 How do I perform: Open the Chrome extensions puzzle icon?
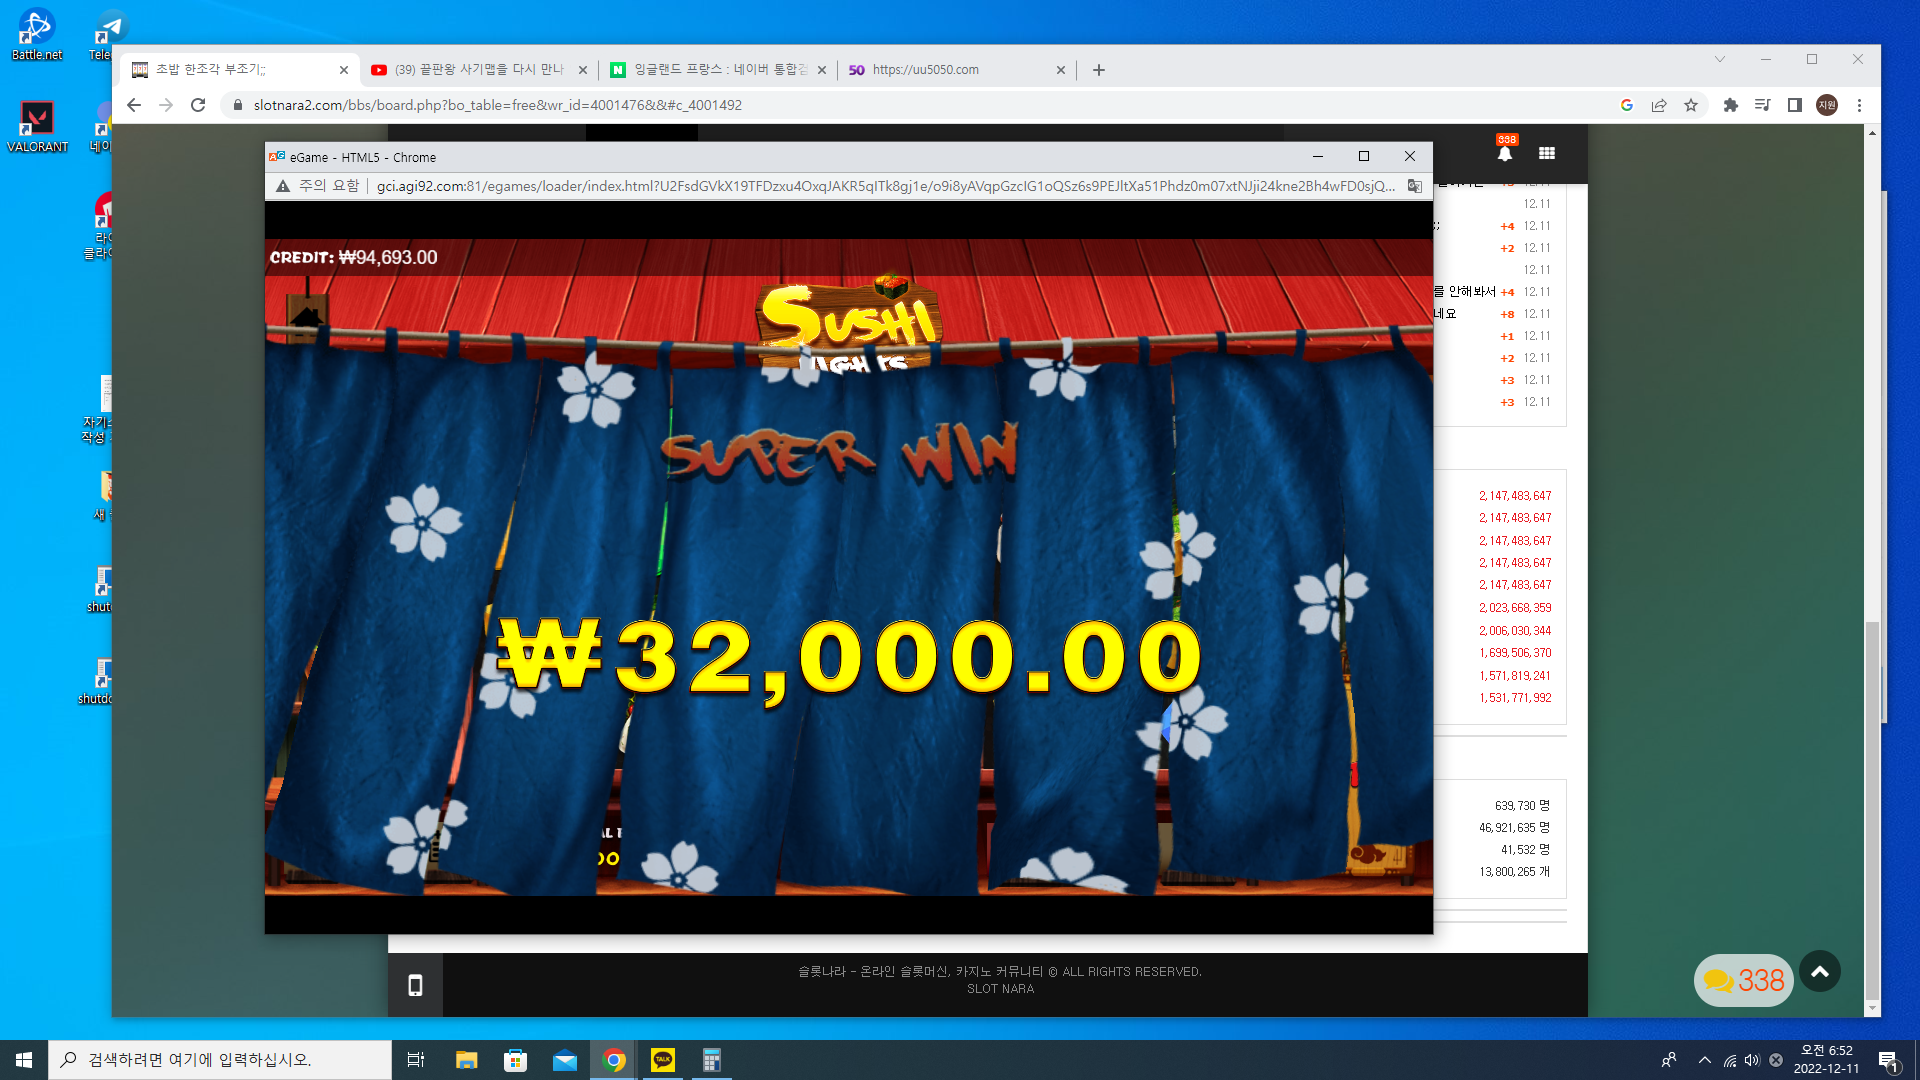1731,105
